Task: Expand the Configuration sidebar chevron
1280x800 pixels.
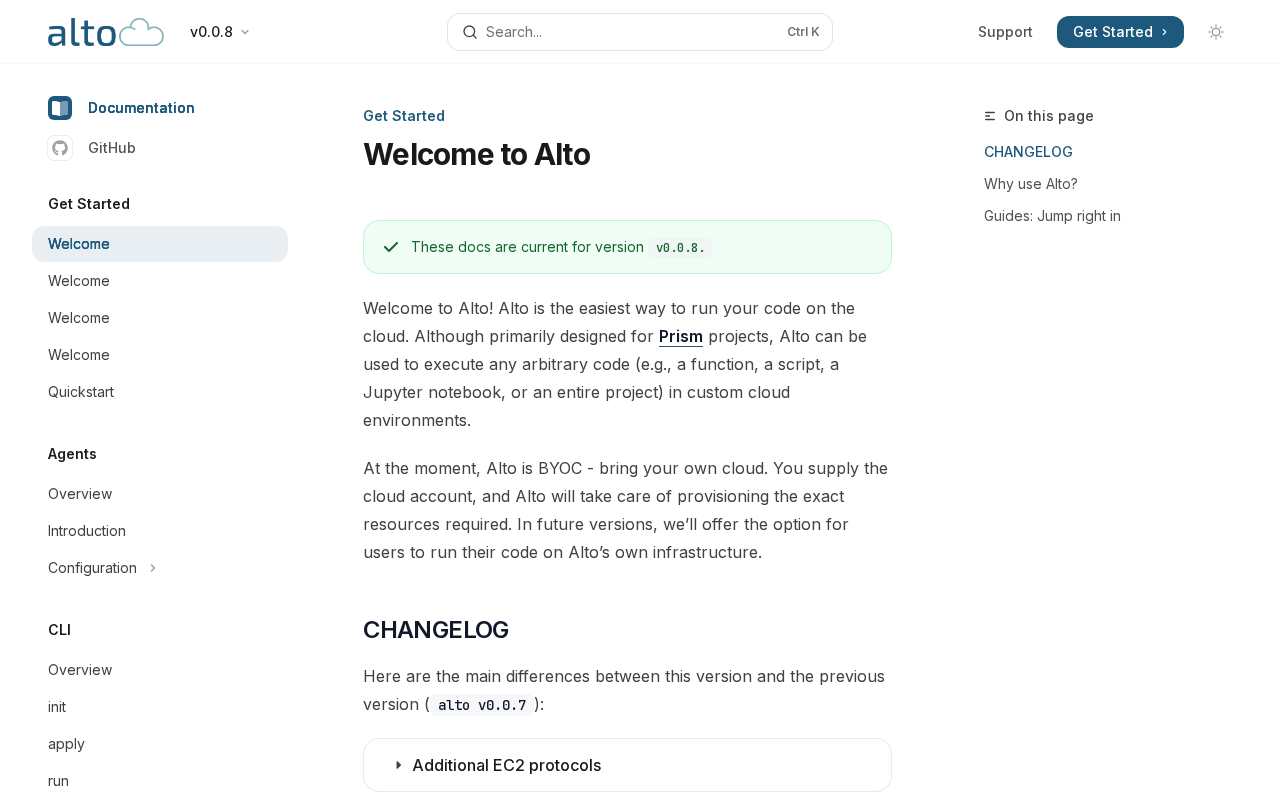Action: click(153, 568)
